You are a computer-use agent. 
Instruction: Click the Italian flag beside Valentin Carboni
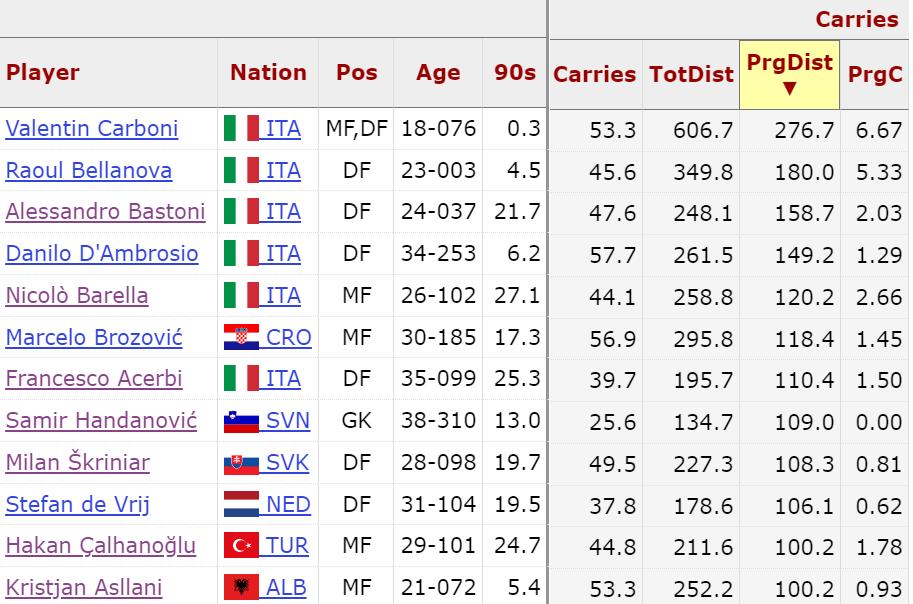click(x=241, y=129)
